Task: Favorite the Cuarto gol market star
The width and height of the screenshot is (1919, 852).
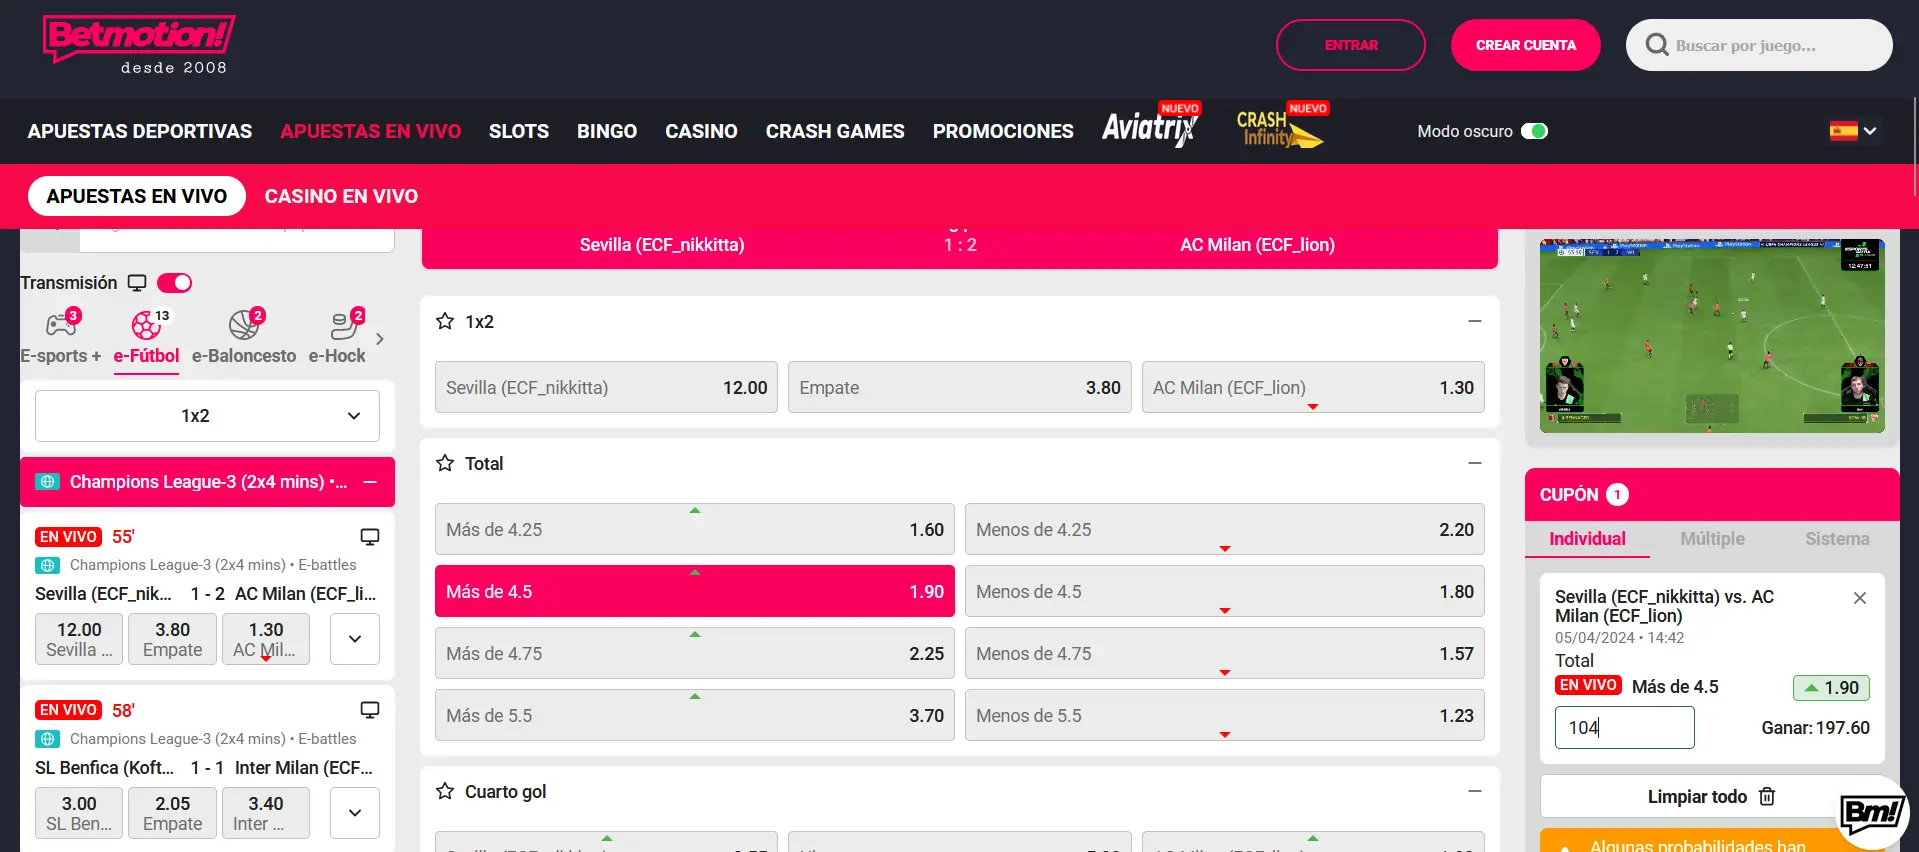Action: 445,791
